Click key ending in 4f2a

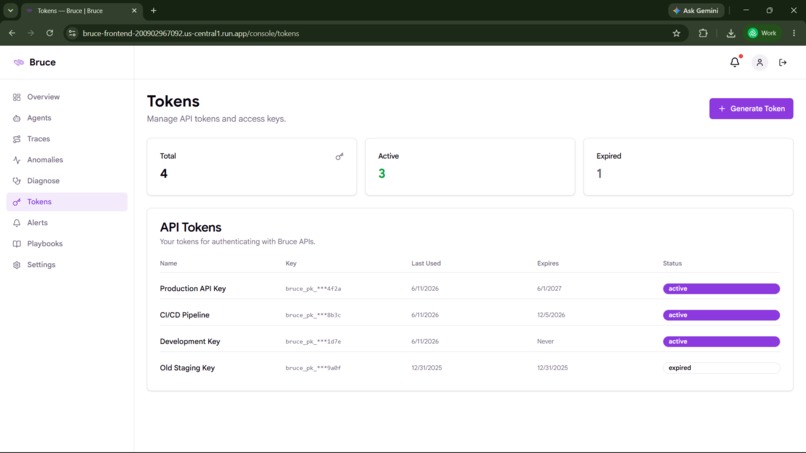point(313,288)
